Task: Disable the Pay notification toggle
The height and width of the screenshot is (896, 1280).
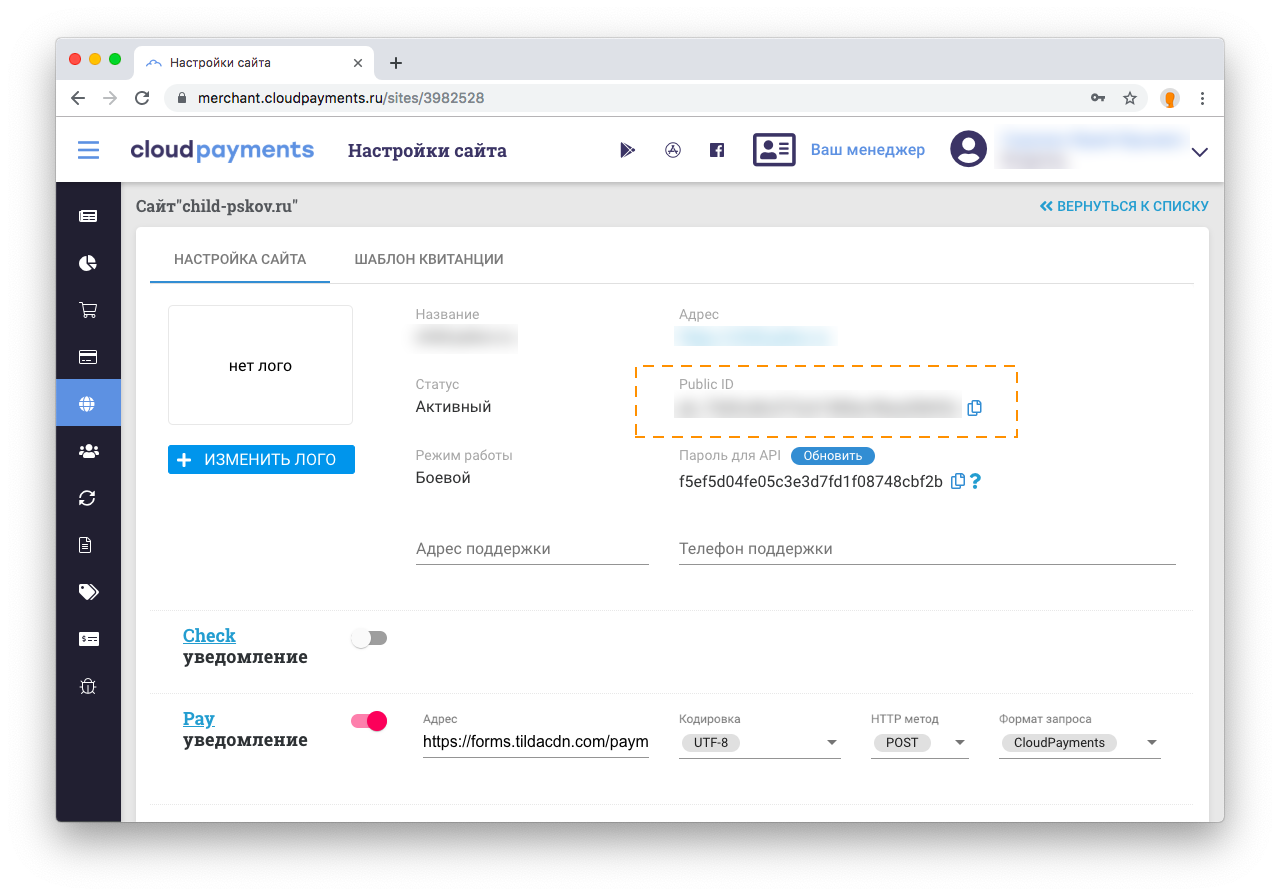Action: pos(369,721)
